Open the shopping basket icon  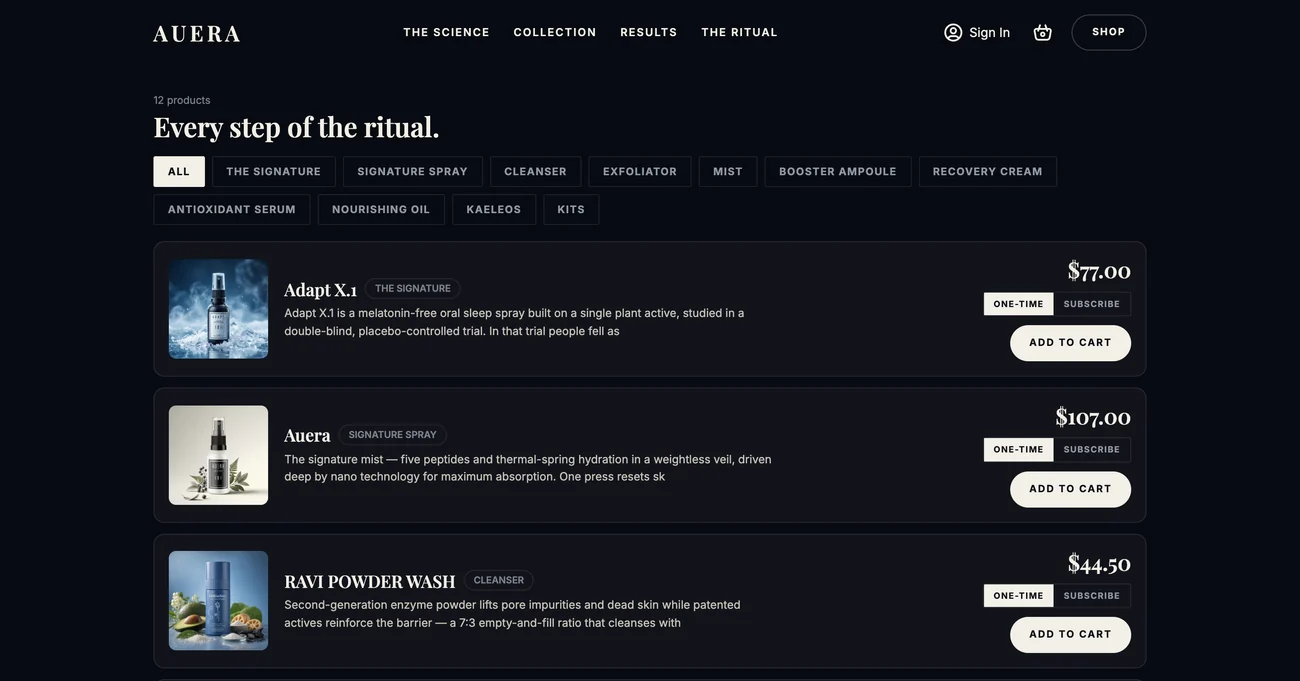point(1042,32)
